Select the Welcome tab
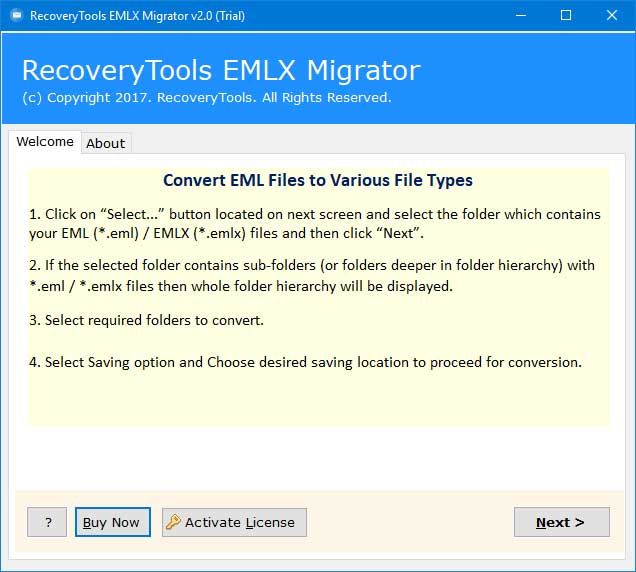This screenshot has width=636, height=572. pyautogui.click(x=45, y=142)
